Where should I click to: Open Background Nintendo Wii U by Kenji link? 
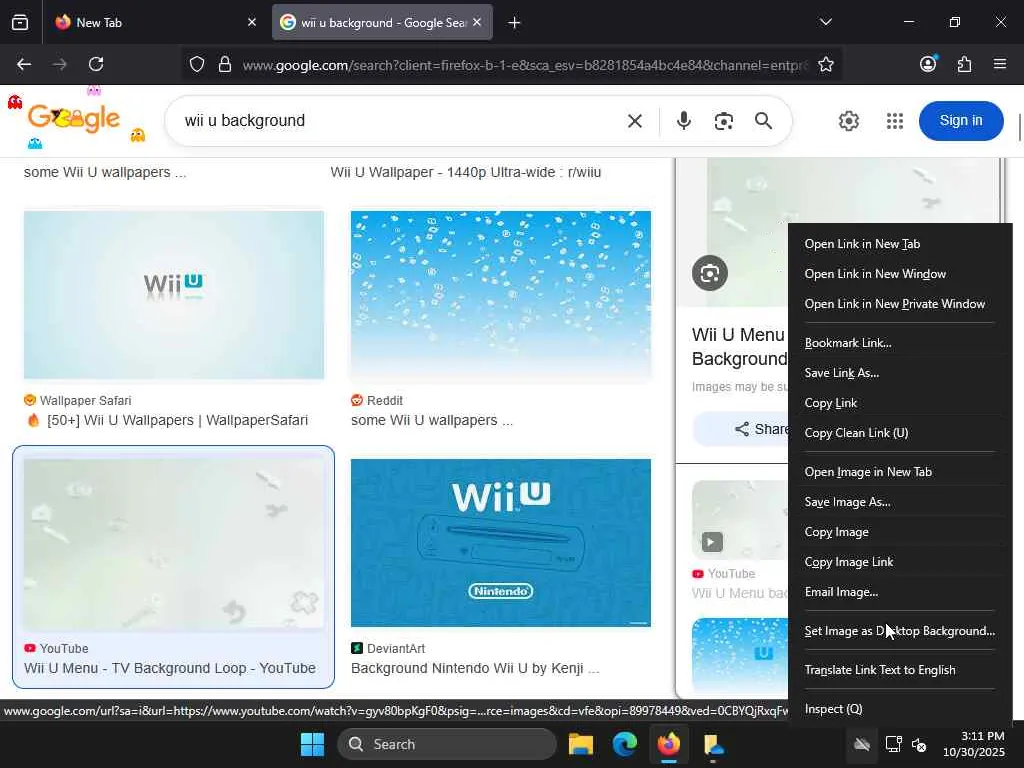475,668
